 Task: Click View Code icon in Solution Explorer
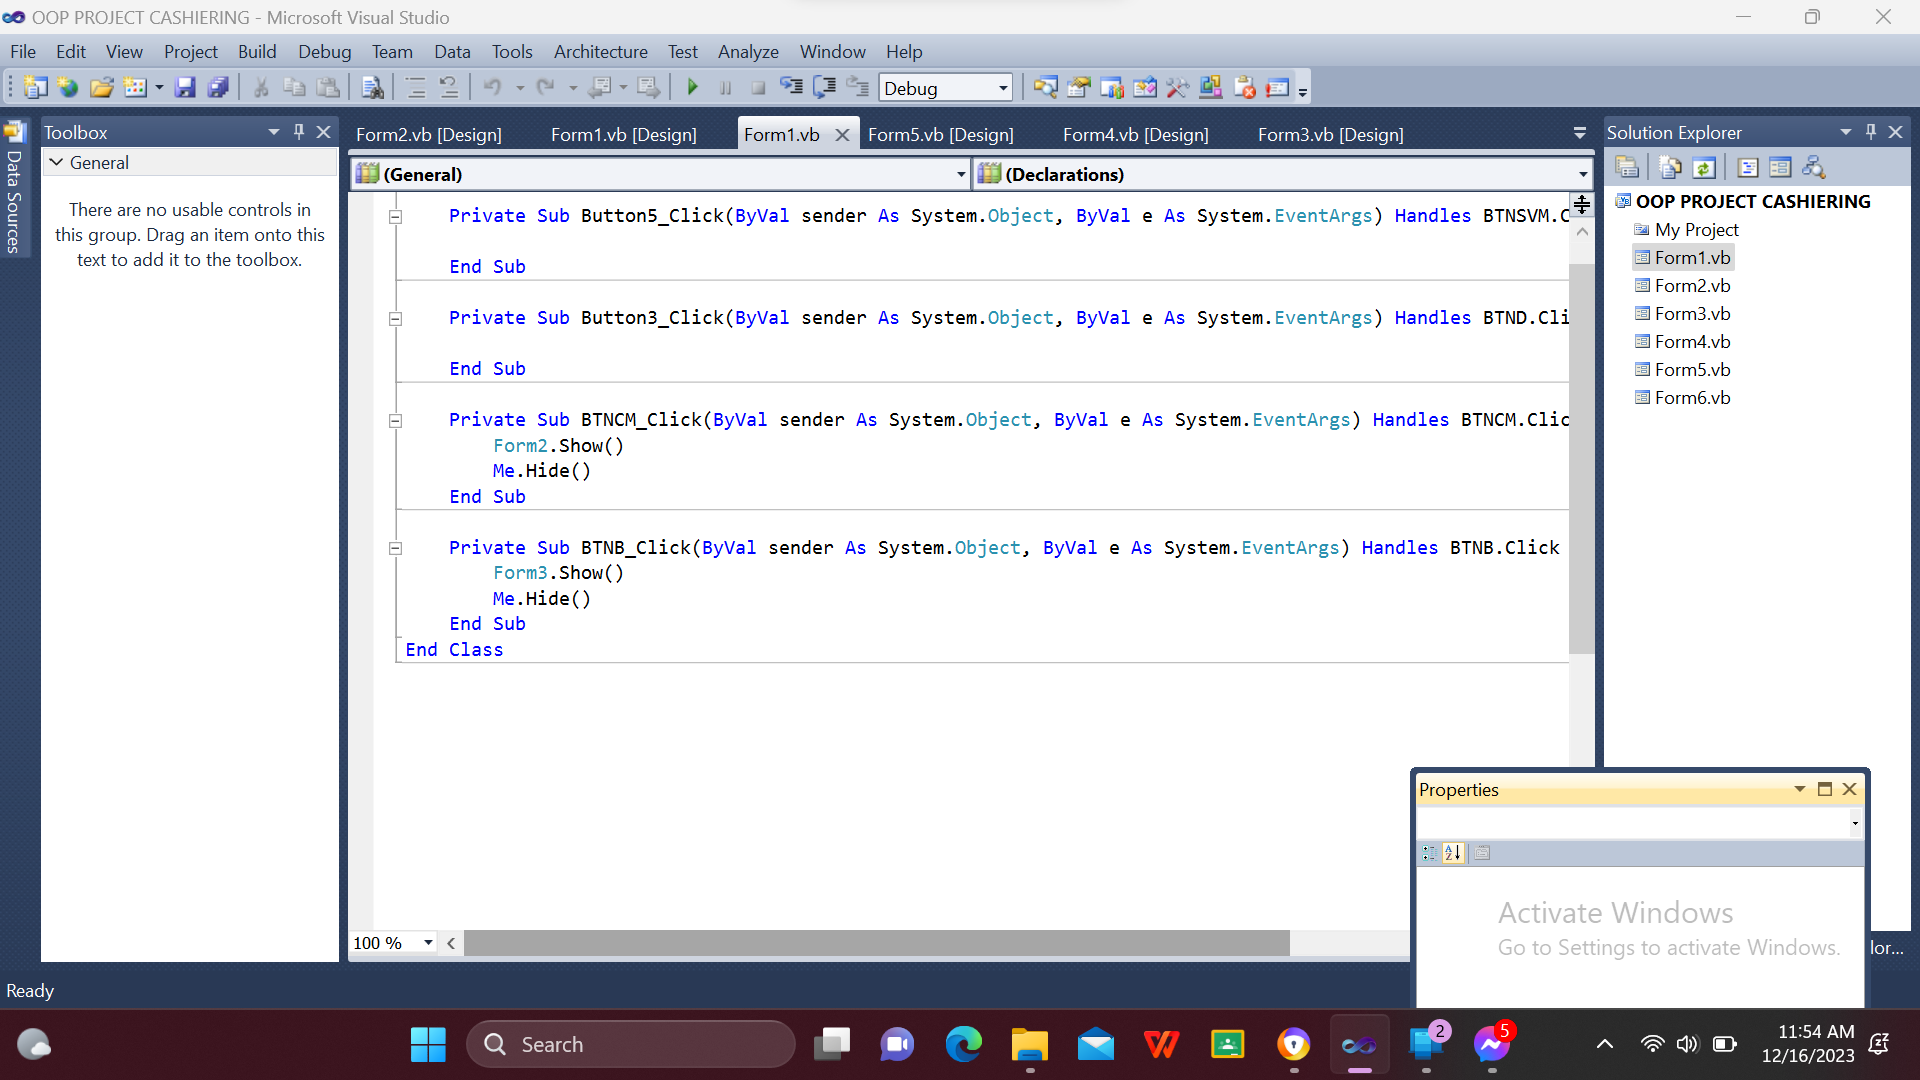(x=1748, y=168)
